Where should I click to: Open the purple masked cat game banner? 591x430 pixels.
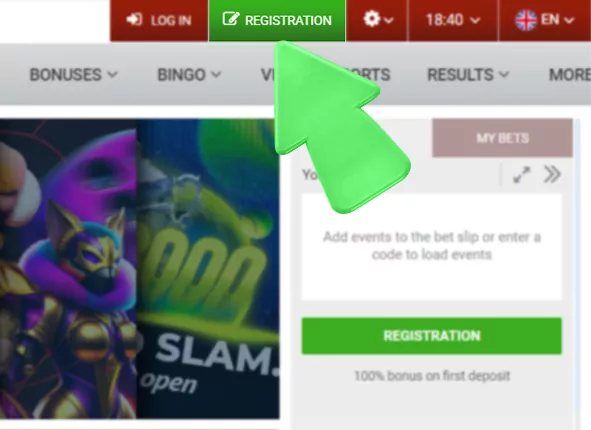click(68, 268)
